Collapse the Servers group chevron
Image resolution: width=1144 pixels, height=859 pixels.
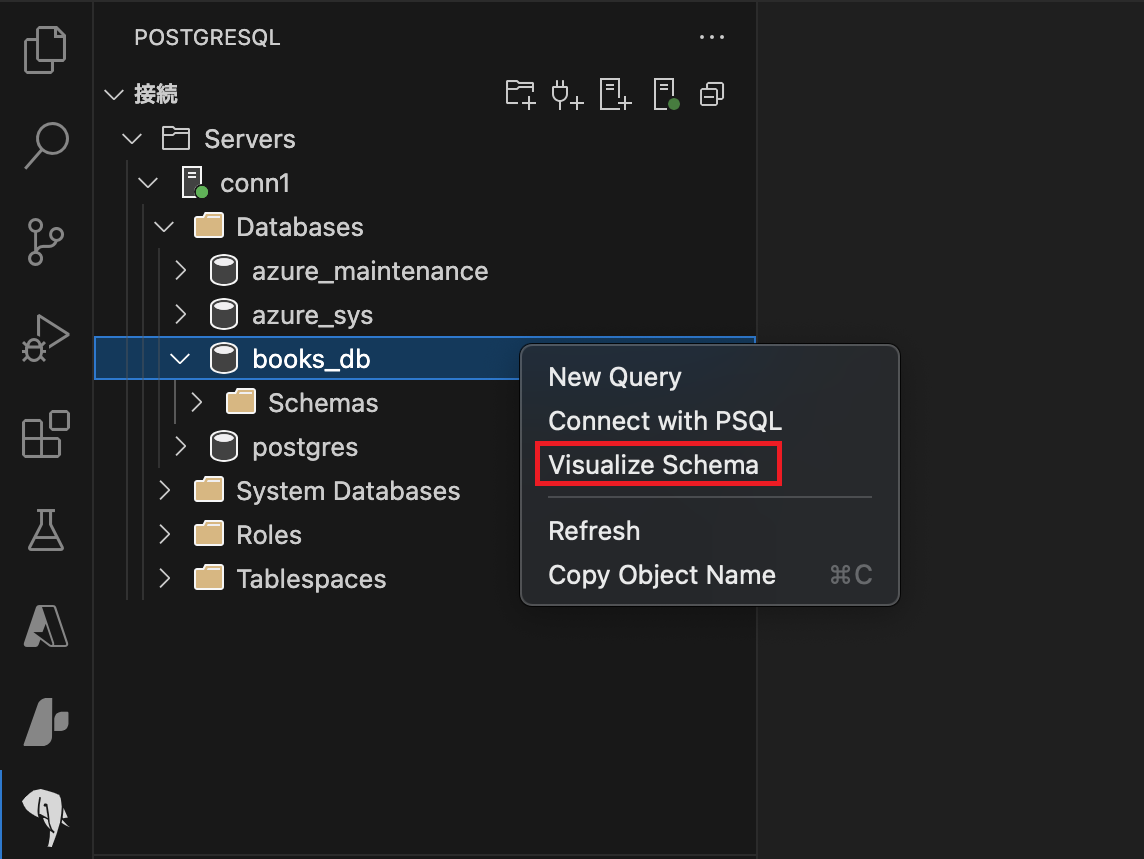[x=132, y=139]
